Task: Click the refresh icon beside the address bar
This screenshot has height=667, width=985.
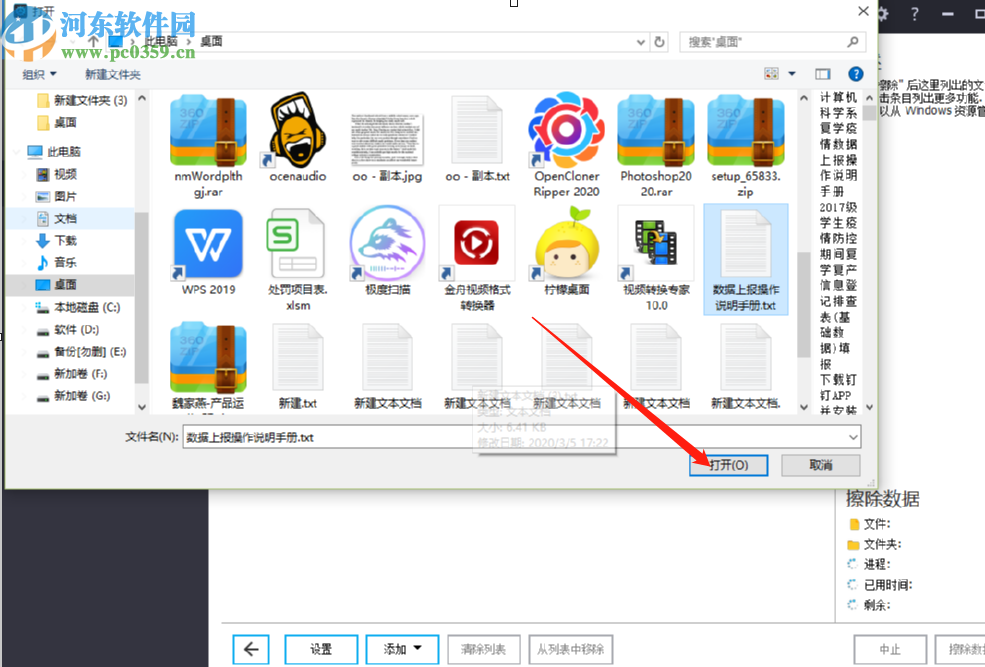Action: pos(659,42)
